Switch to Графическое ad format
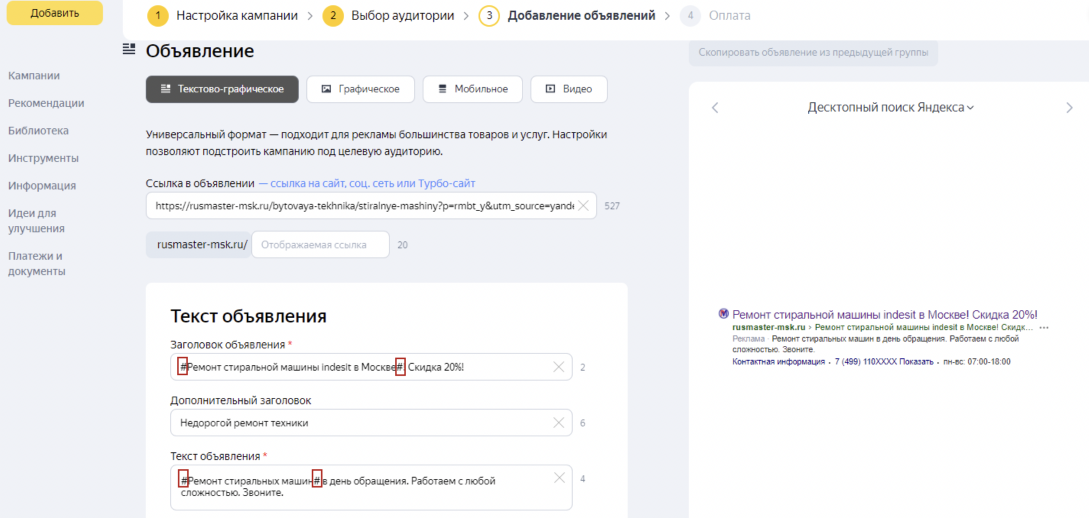This screenshot has height=518, width=1089. tap(360, 89)
